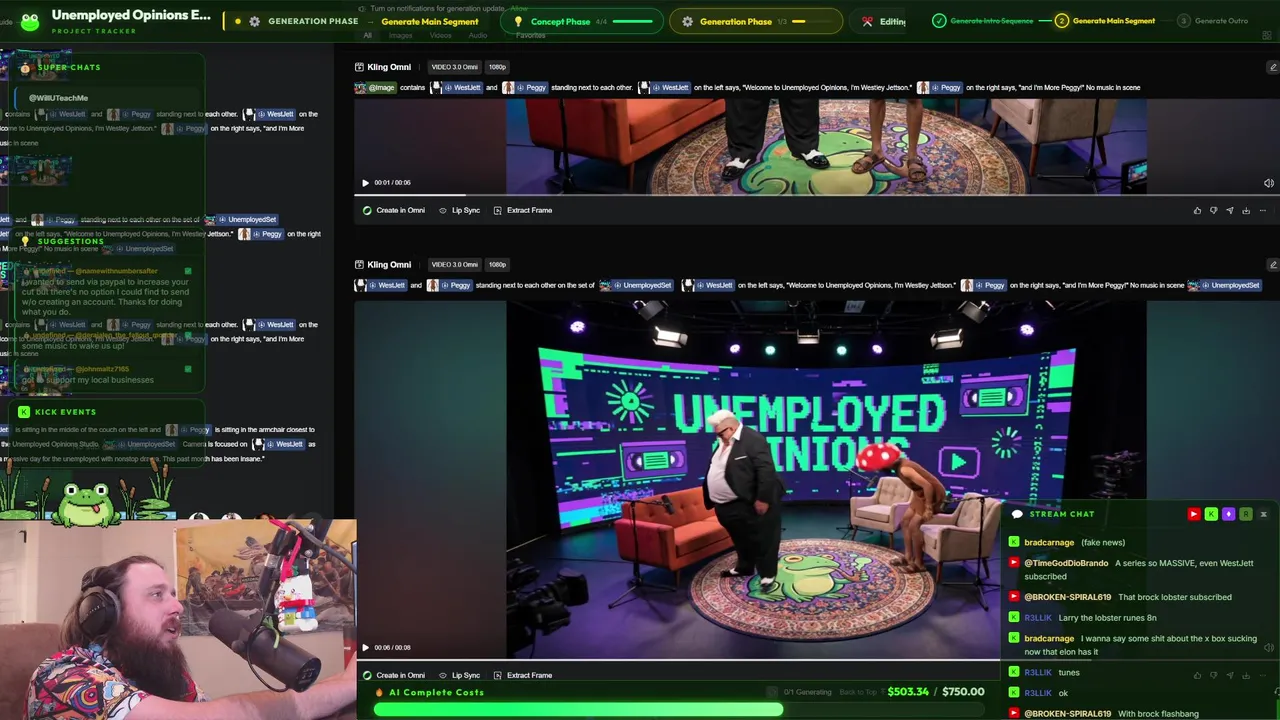The width and height of the screenshot is (1280, 720).
Task: Click the 1080p badge on the first clip
Action: (x=497, y=67)
